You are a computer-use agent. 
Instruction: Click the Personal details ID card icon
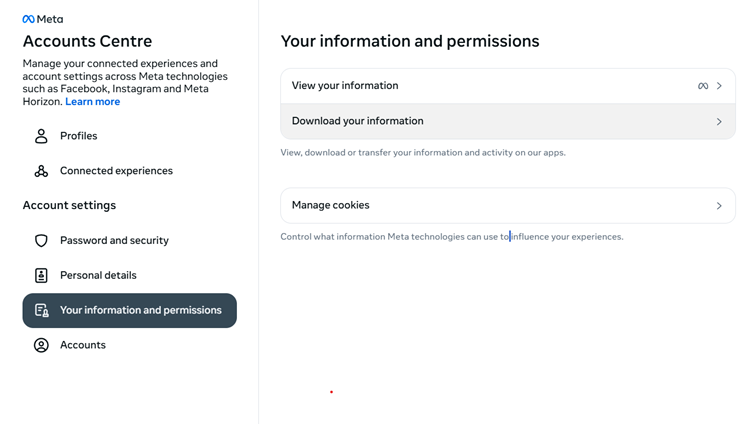(x=41, y=275)
